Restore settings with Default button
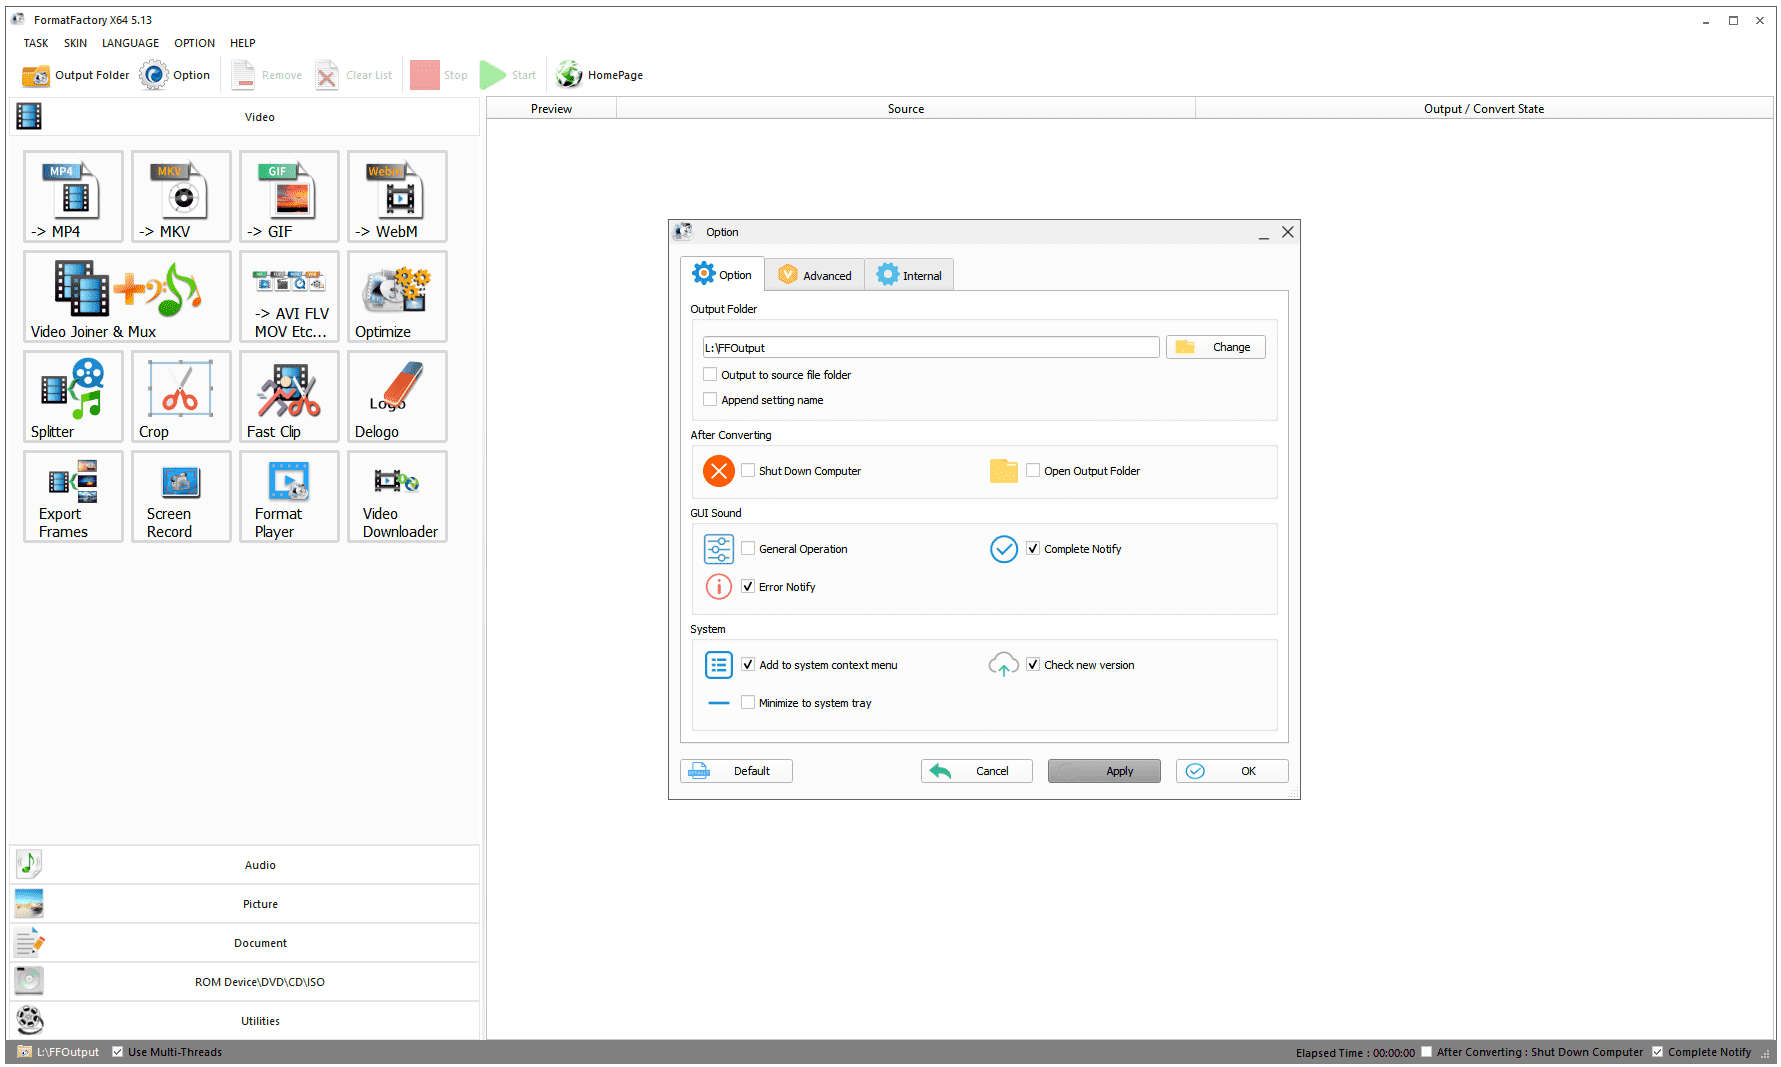1781x1067 pixels. (736, 771)
